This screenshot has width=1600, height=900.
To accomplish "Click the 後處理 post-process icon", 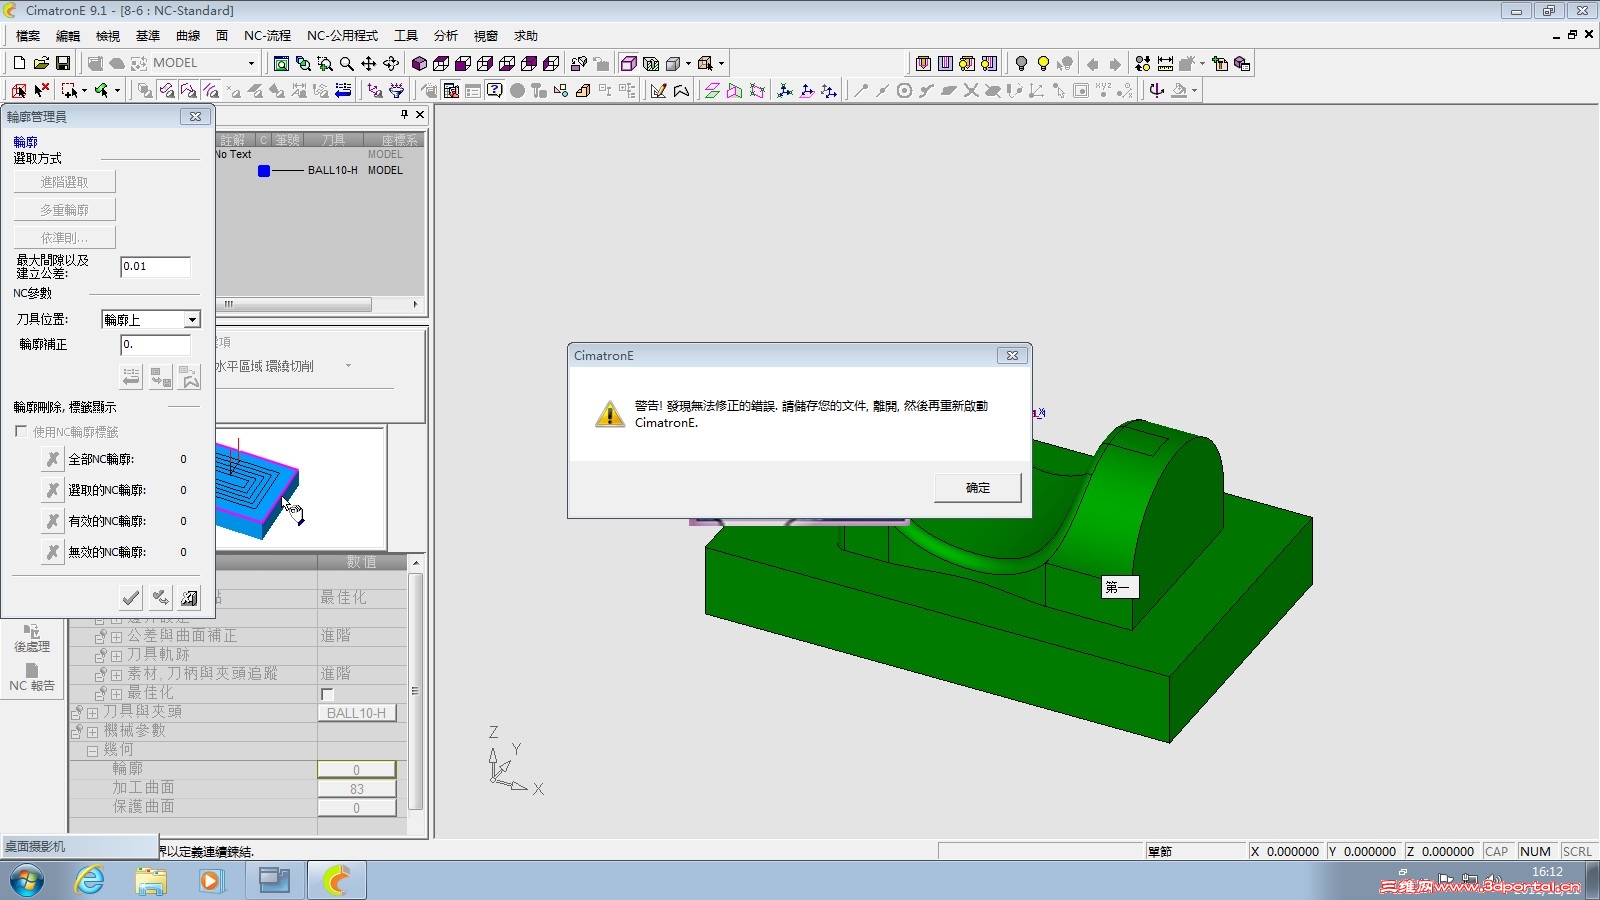I will click(x=32, y=638).
